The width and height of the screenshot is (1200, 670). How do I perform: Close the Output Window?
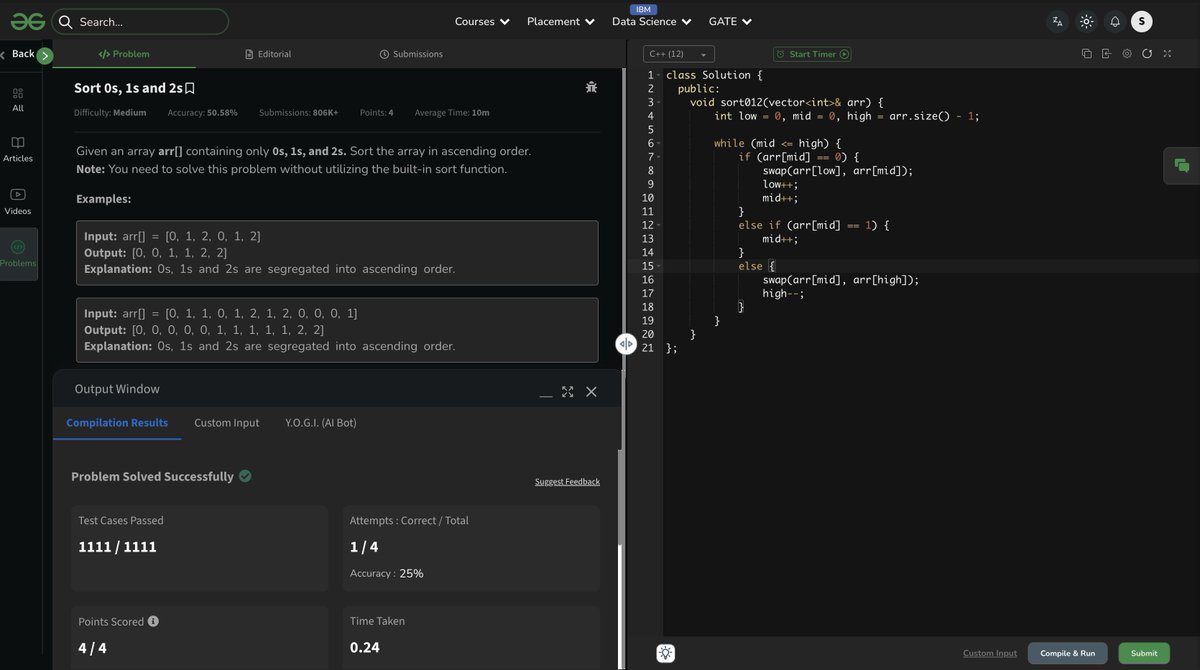tap(591, 392)
